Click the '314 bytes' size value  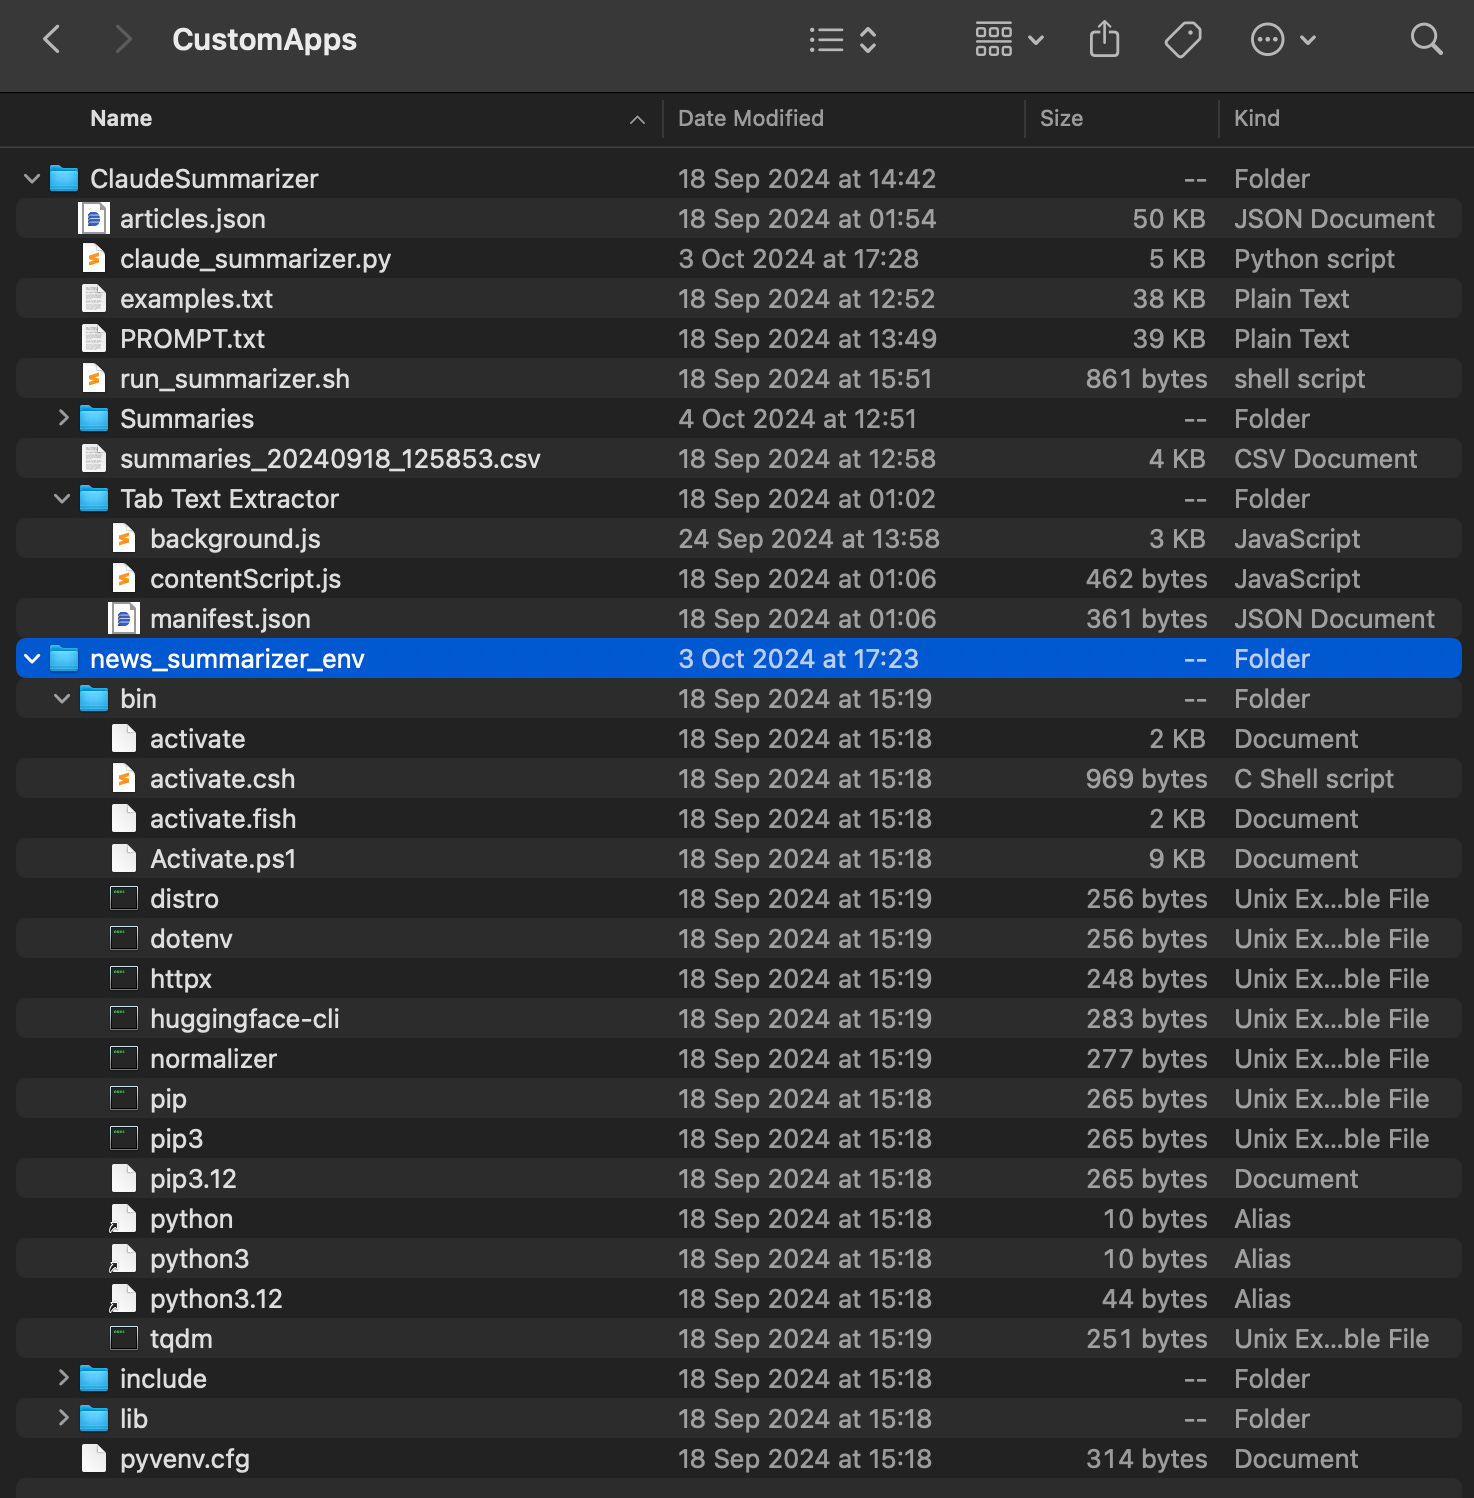tap(1146, 1459)
